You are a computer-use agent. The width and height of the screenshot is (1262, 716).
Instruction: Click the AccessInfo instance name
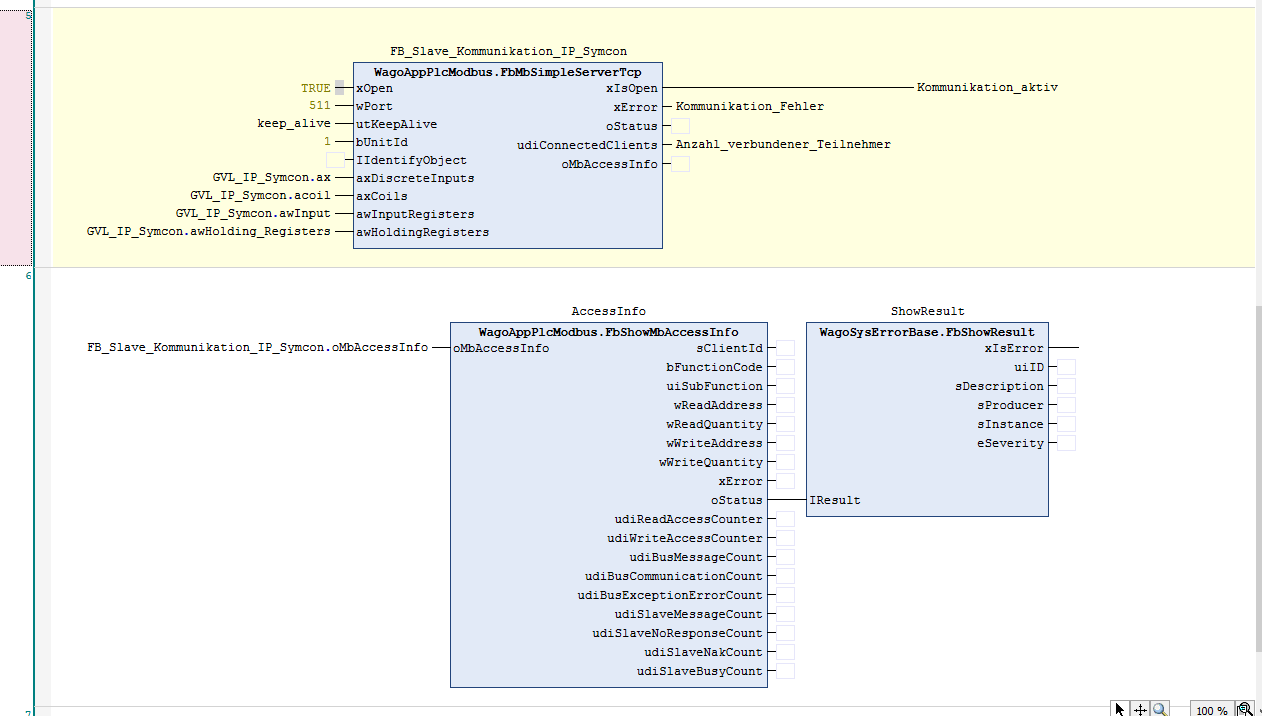click(x=609, y=311)
